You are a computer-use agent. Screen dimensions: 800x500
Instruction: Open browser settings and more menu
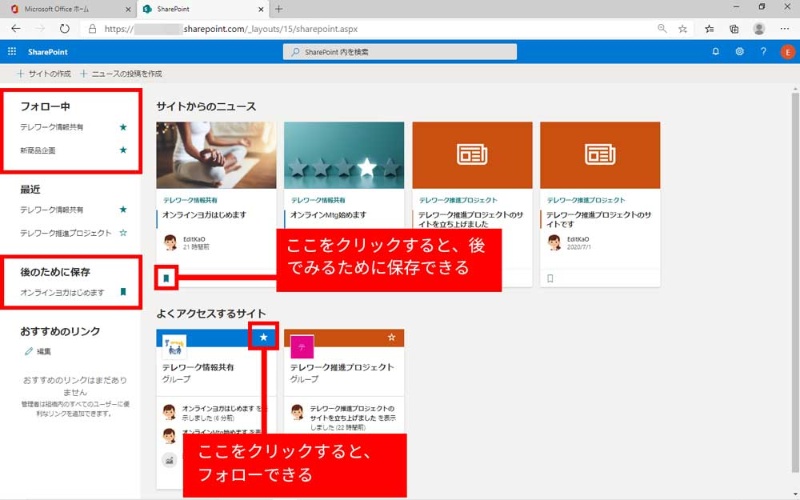click(785, 29)
